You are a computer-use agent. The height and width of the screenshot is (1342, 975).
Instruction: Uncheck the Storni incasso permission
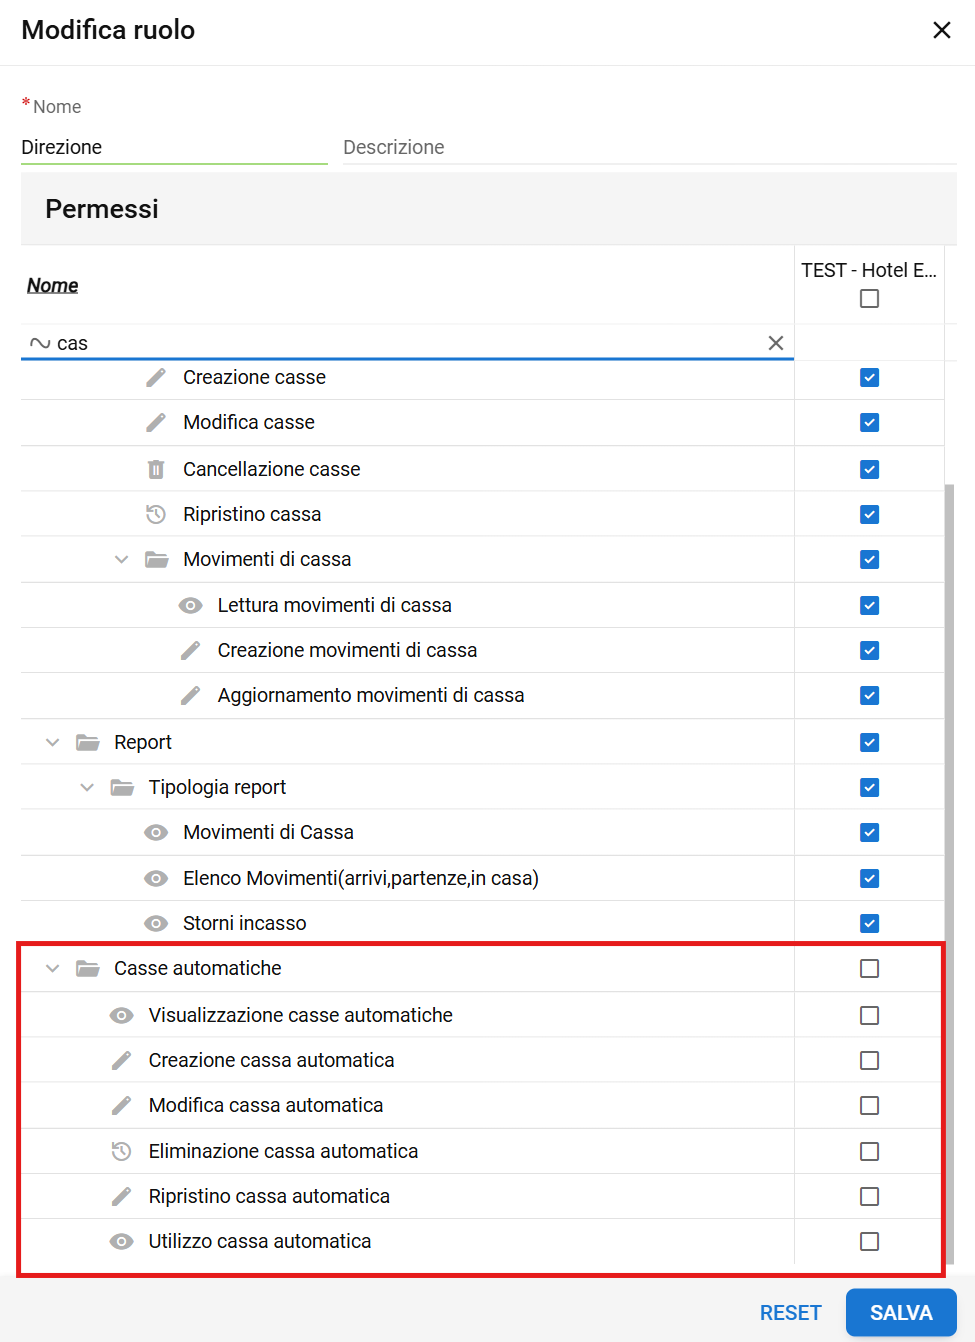point(869,923)
